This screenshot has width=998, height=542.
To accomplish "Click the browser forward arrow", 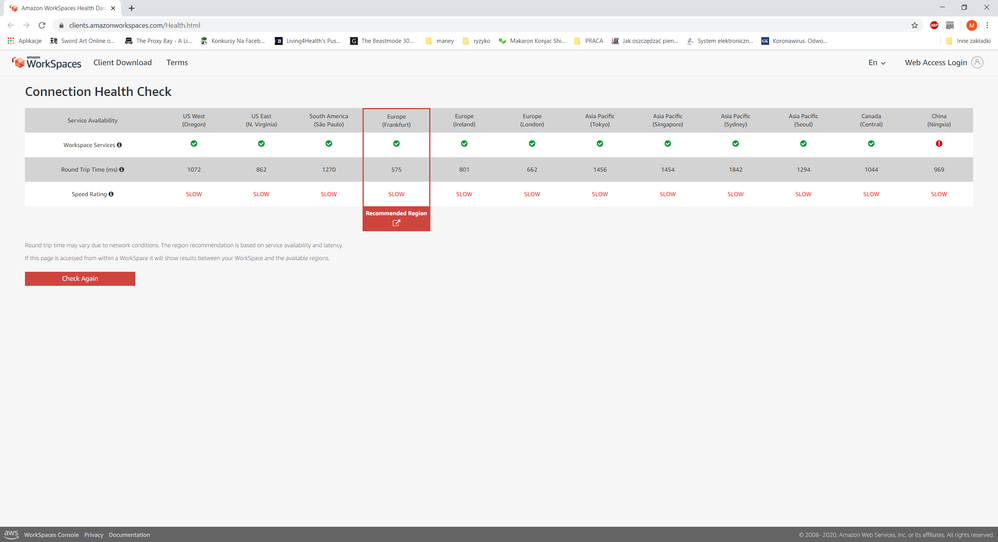I will [26, 25].
